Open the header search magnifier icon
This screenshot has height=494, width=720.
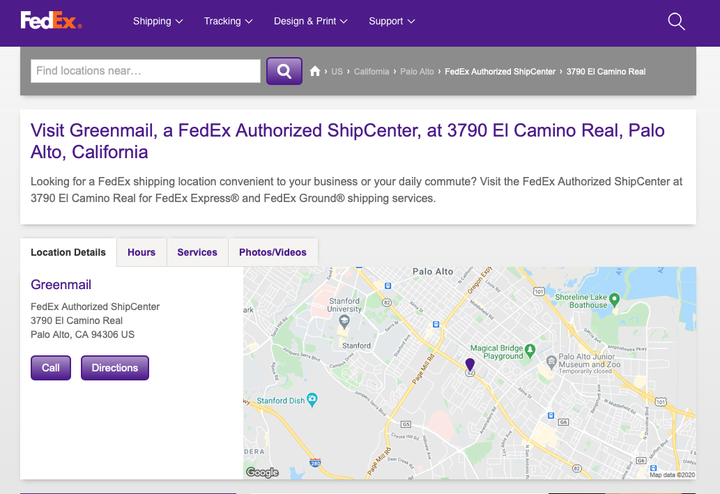pyautogui.click(x=676, y=21)
